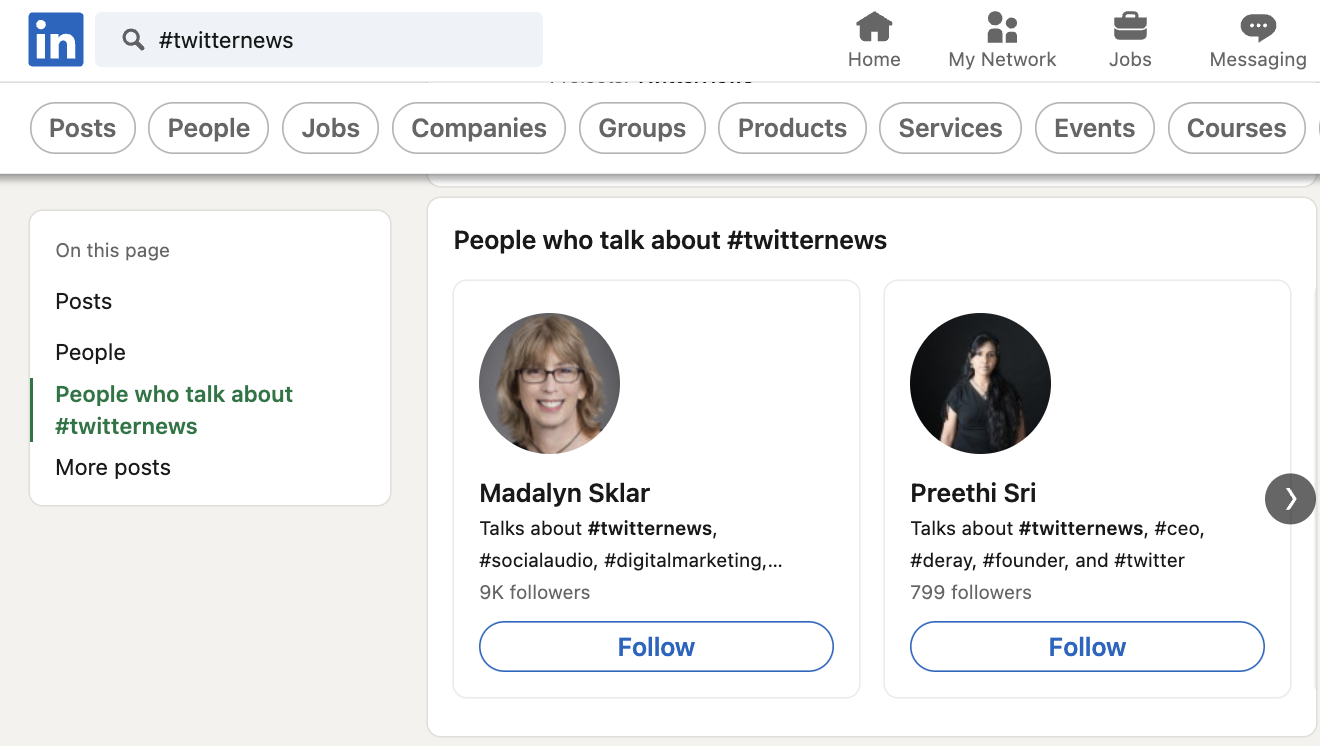Jump to More posts section
Image resolution: width=1320 pixels, height=746 pixels.
[x=113, y=467]
